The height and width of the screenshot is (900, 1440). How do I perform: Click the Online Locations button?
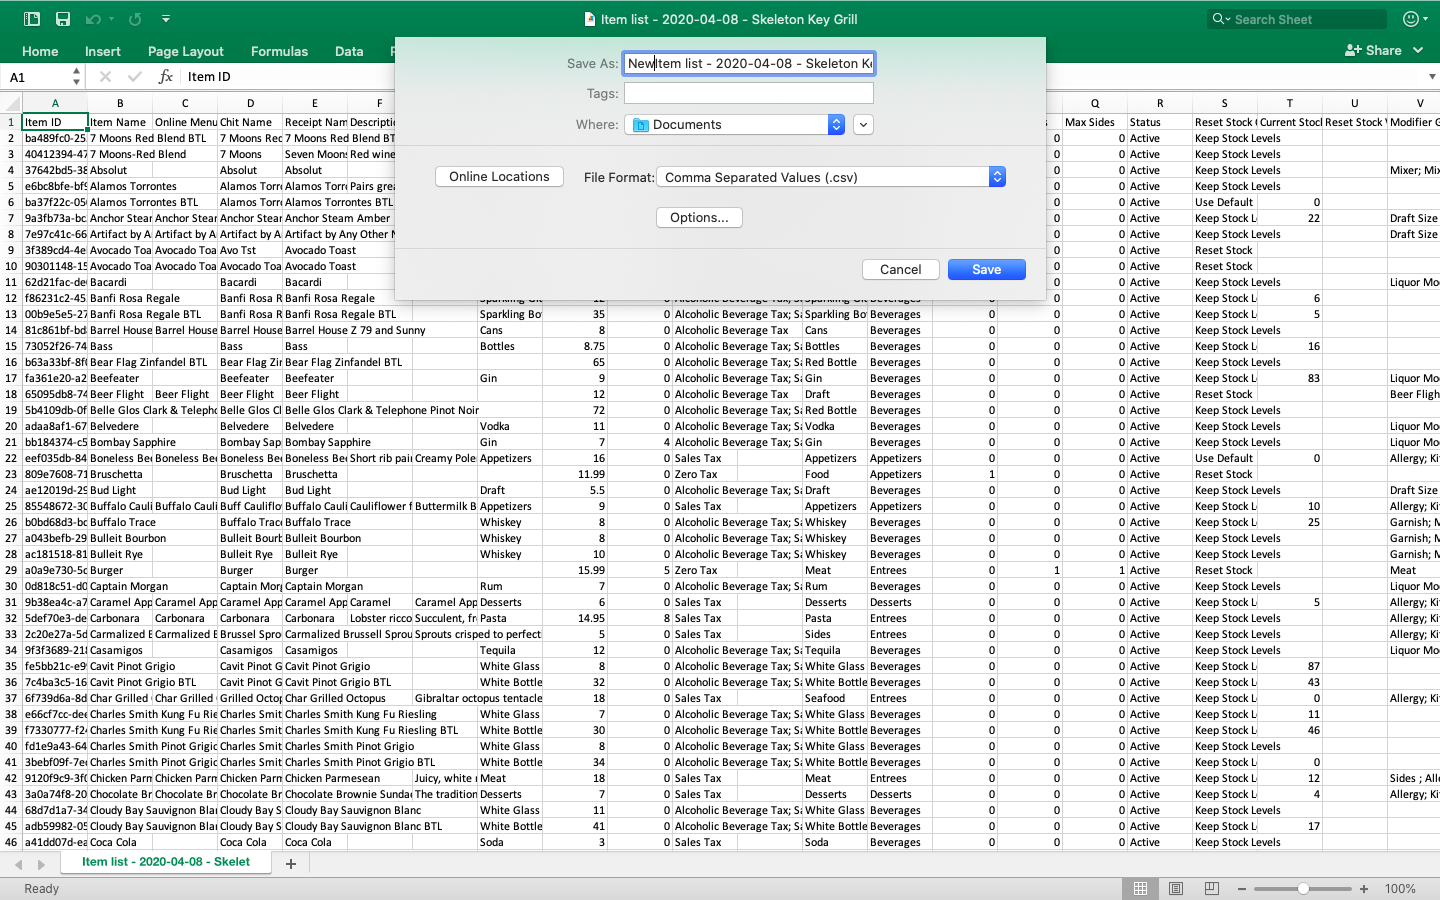click(x=499, y=176)
